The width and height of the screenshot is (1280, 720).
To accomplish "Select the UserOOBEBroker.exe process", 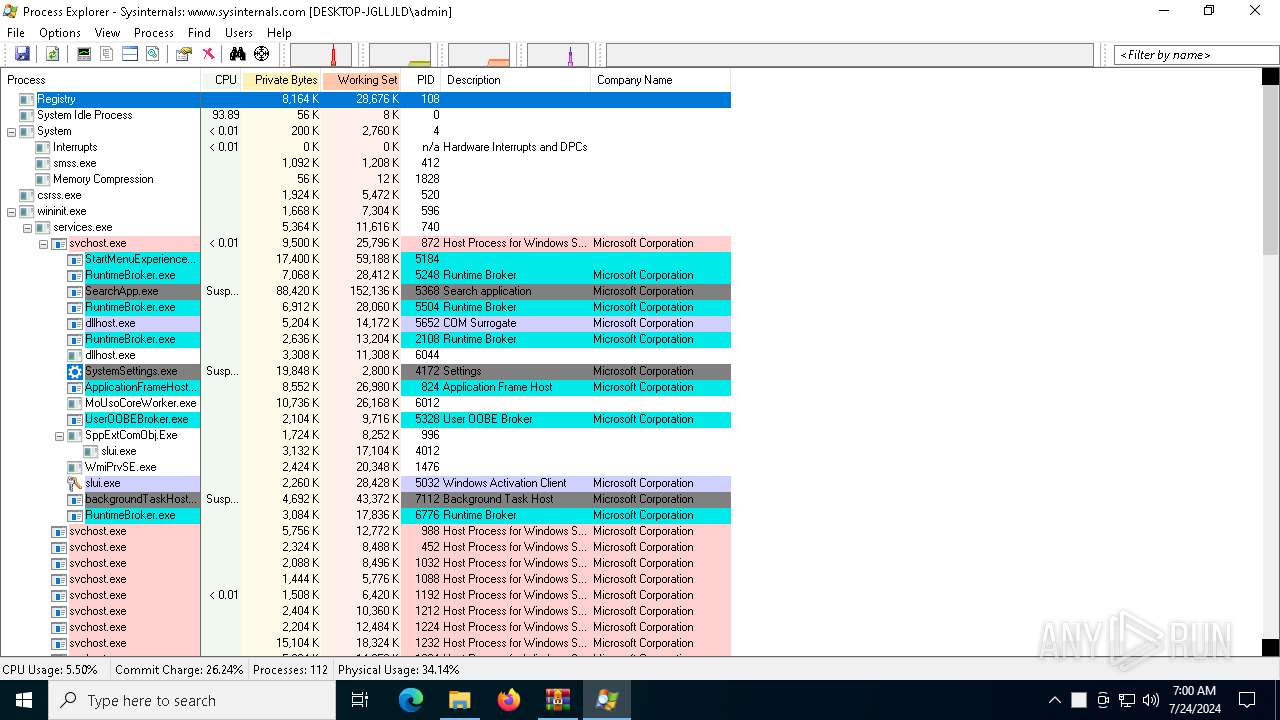I will tap(366, 419).
